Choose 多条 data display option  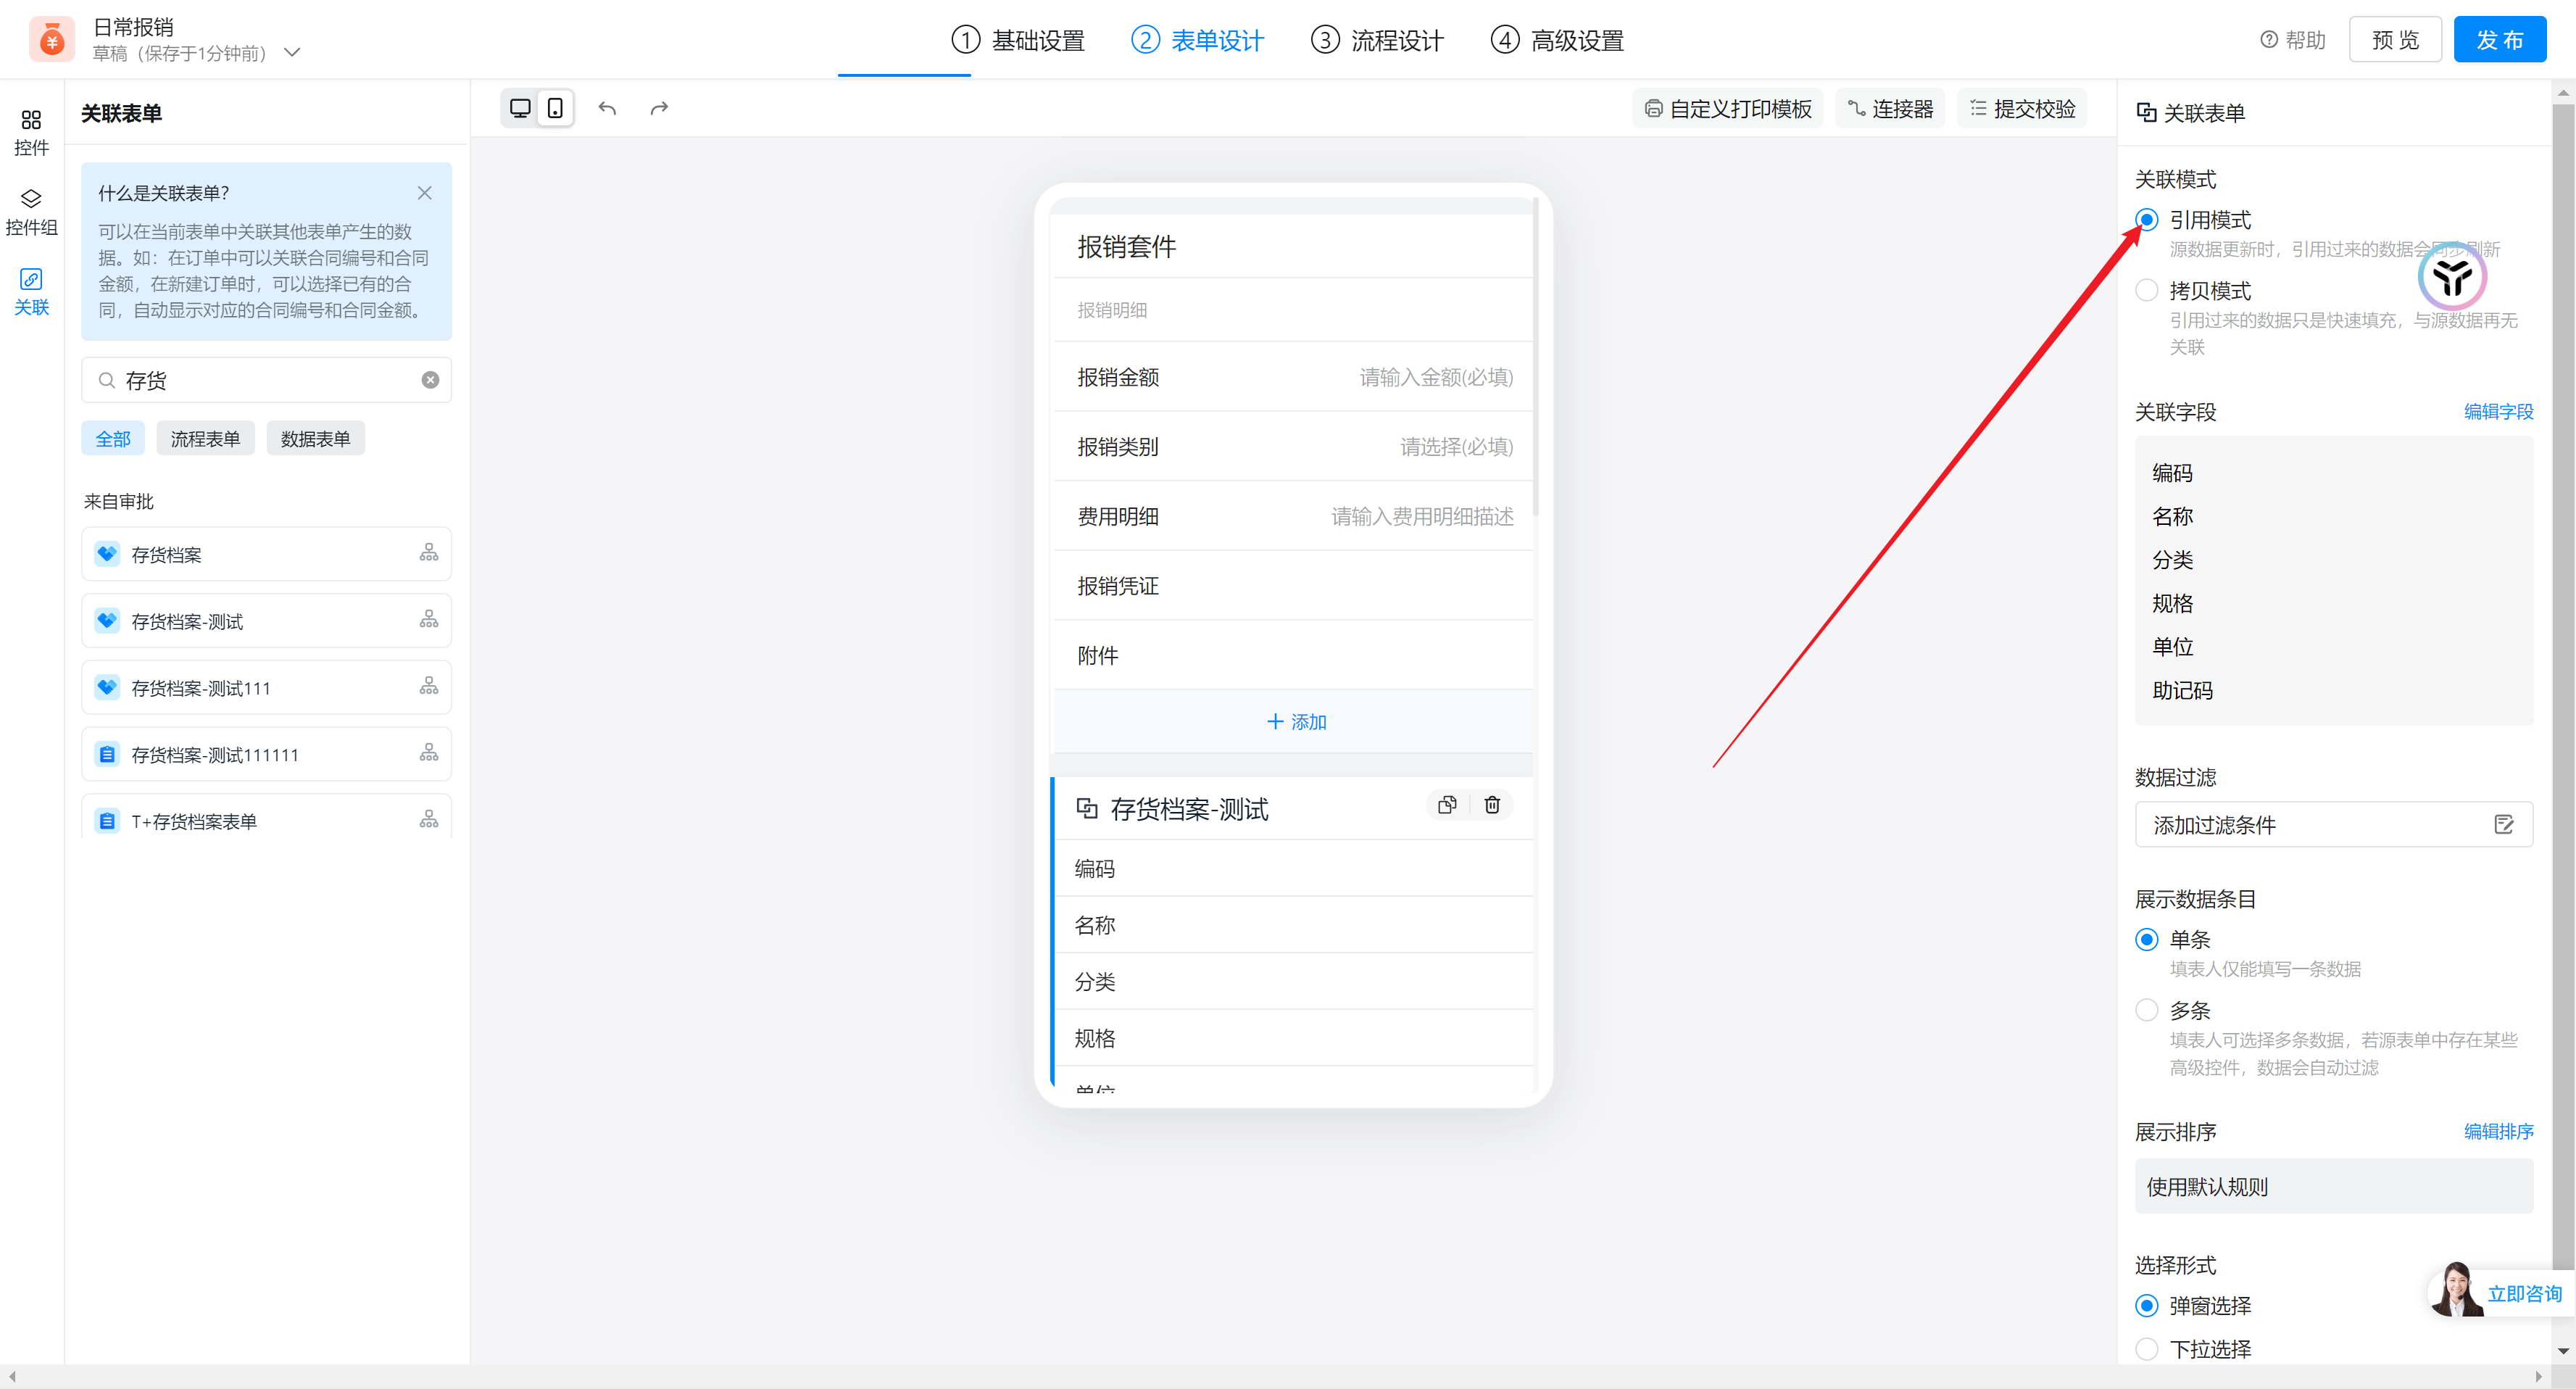coord(2147,1010)
